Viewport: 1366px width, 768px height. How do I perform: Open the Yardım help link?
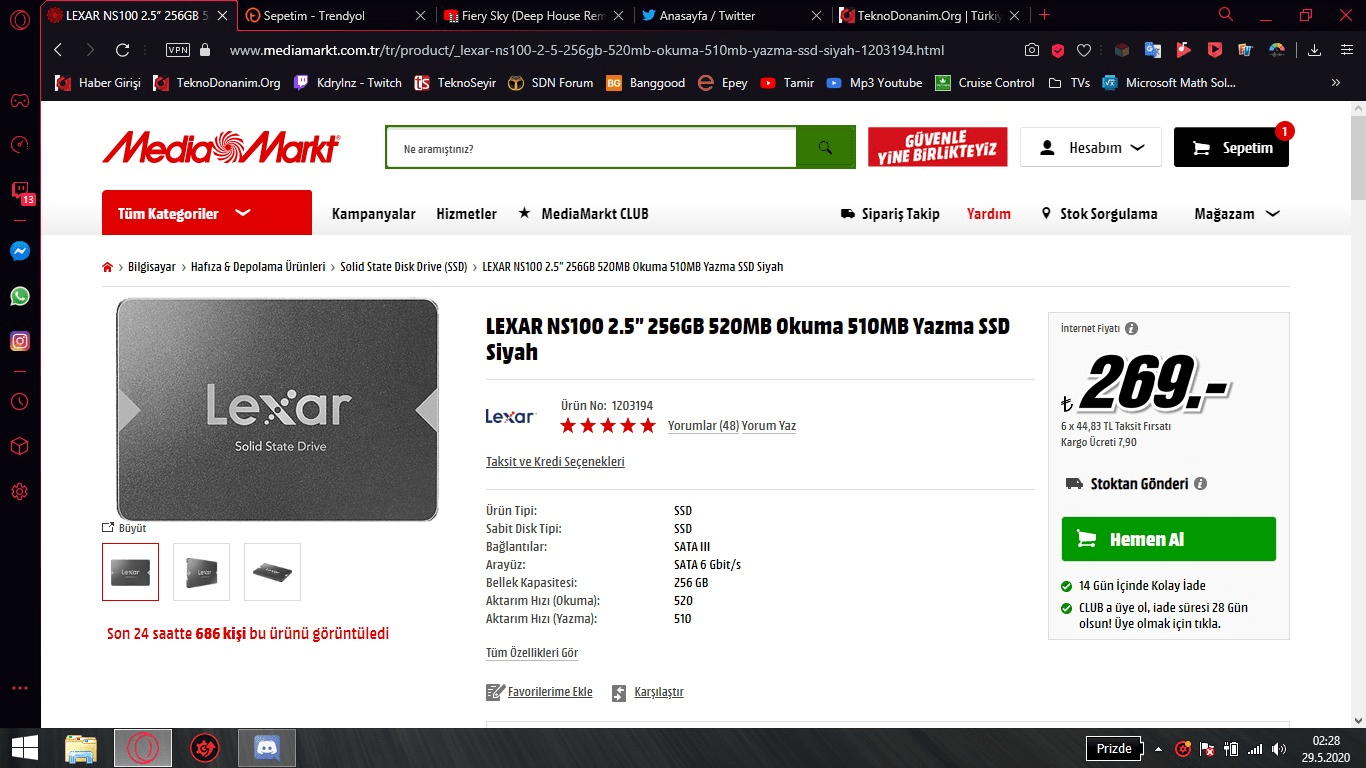[x=989, y=214]
